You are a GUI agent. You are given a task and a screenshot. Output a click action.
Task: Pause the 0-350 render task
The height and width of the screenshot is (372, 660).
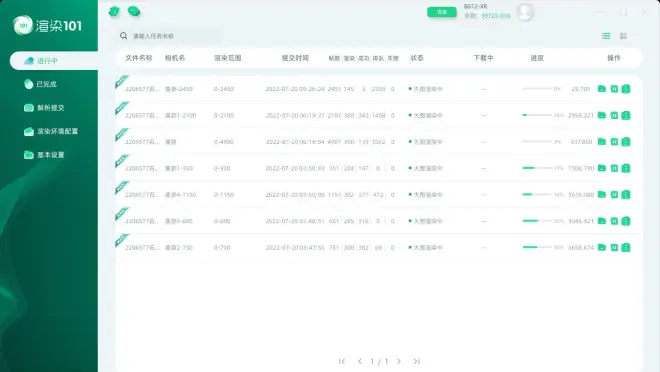pos(614,168)
